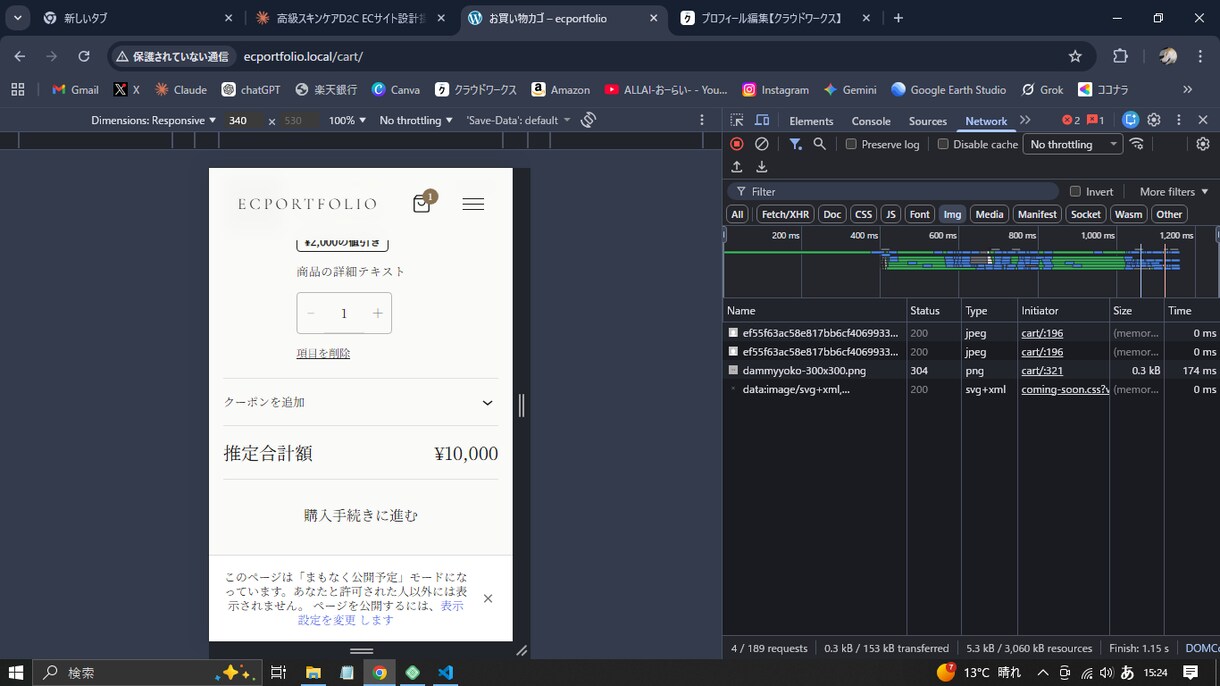The image size is (1220, 686).
Task: Show the 1 issue counter
Action: coord(1096,120)
